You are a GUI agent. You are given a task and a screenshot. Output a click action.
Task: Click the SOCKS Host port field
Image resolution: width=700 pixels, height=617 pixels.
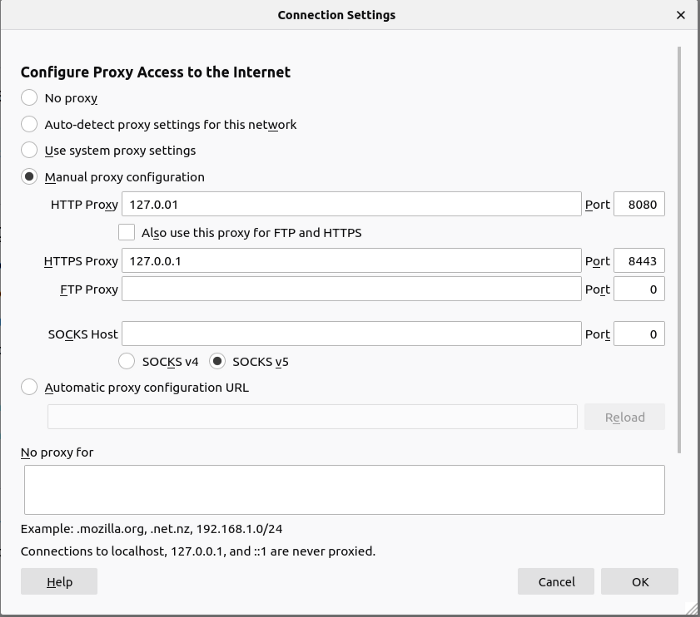click(639, 334)
